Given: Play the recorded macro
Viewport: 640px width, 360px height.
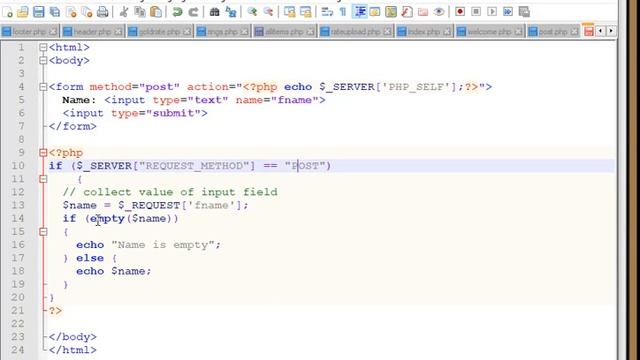Looking at the screenshot, I should coord(492,11).
